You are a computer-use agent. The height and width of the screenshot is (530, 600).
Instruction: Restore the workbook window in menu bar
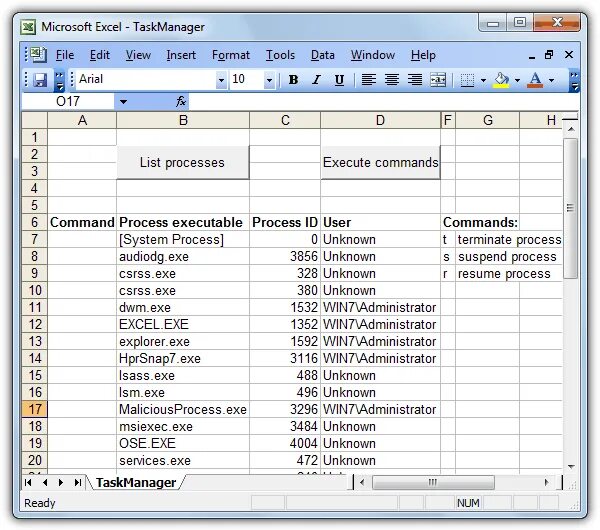549,55
